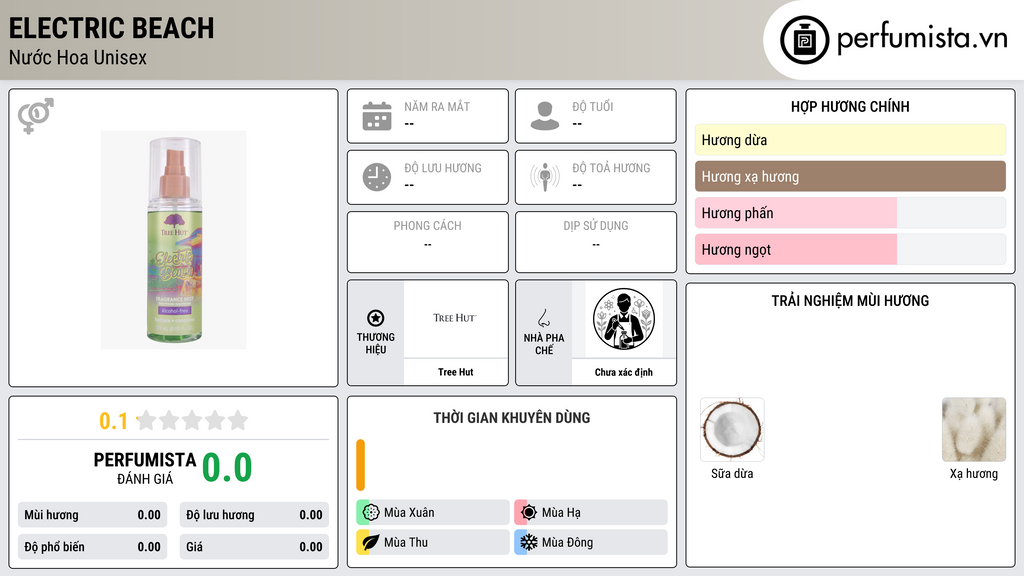
Task: Click the sillage icon for Độ toả hương
Action: click(x=545, y=177)
